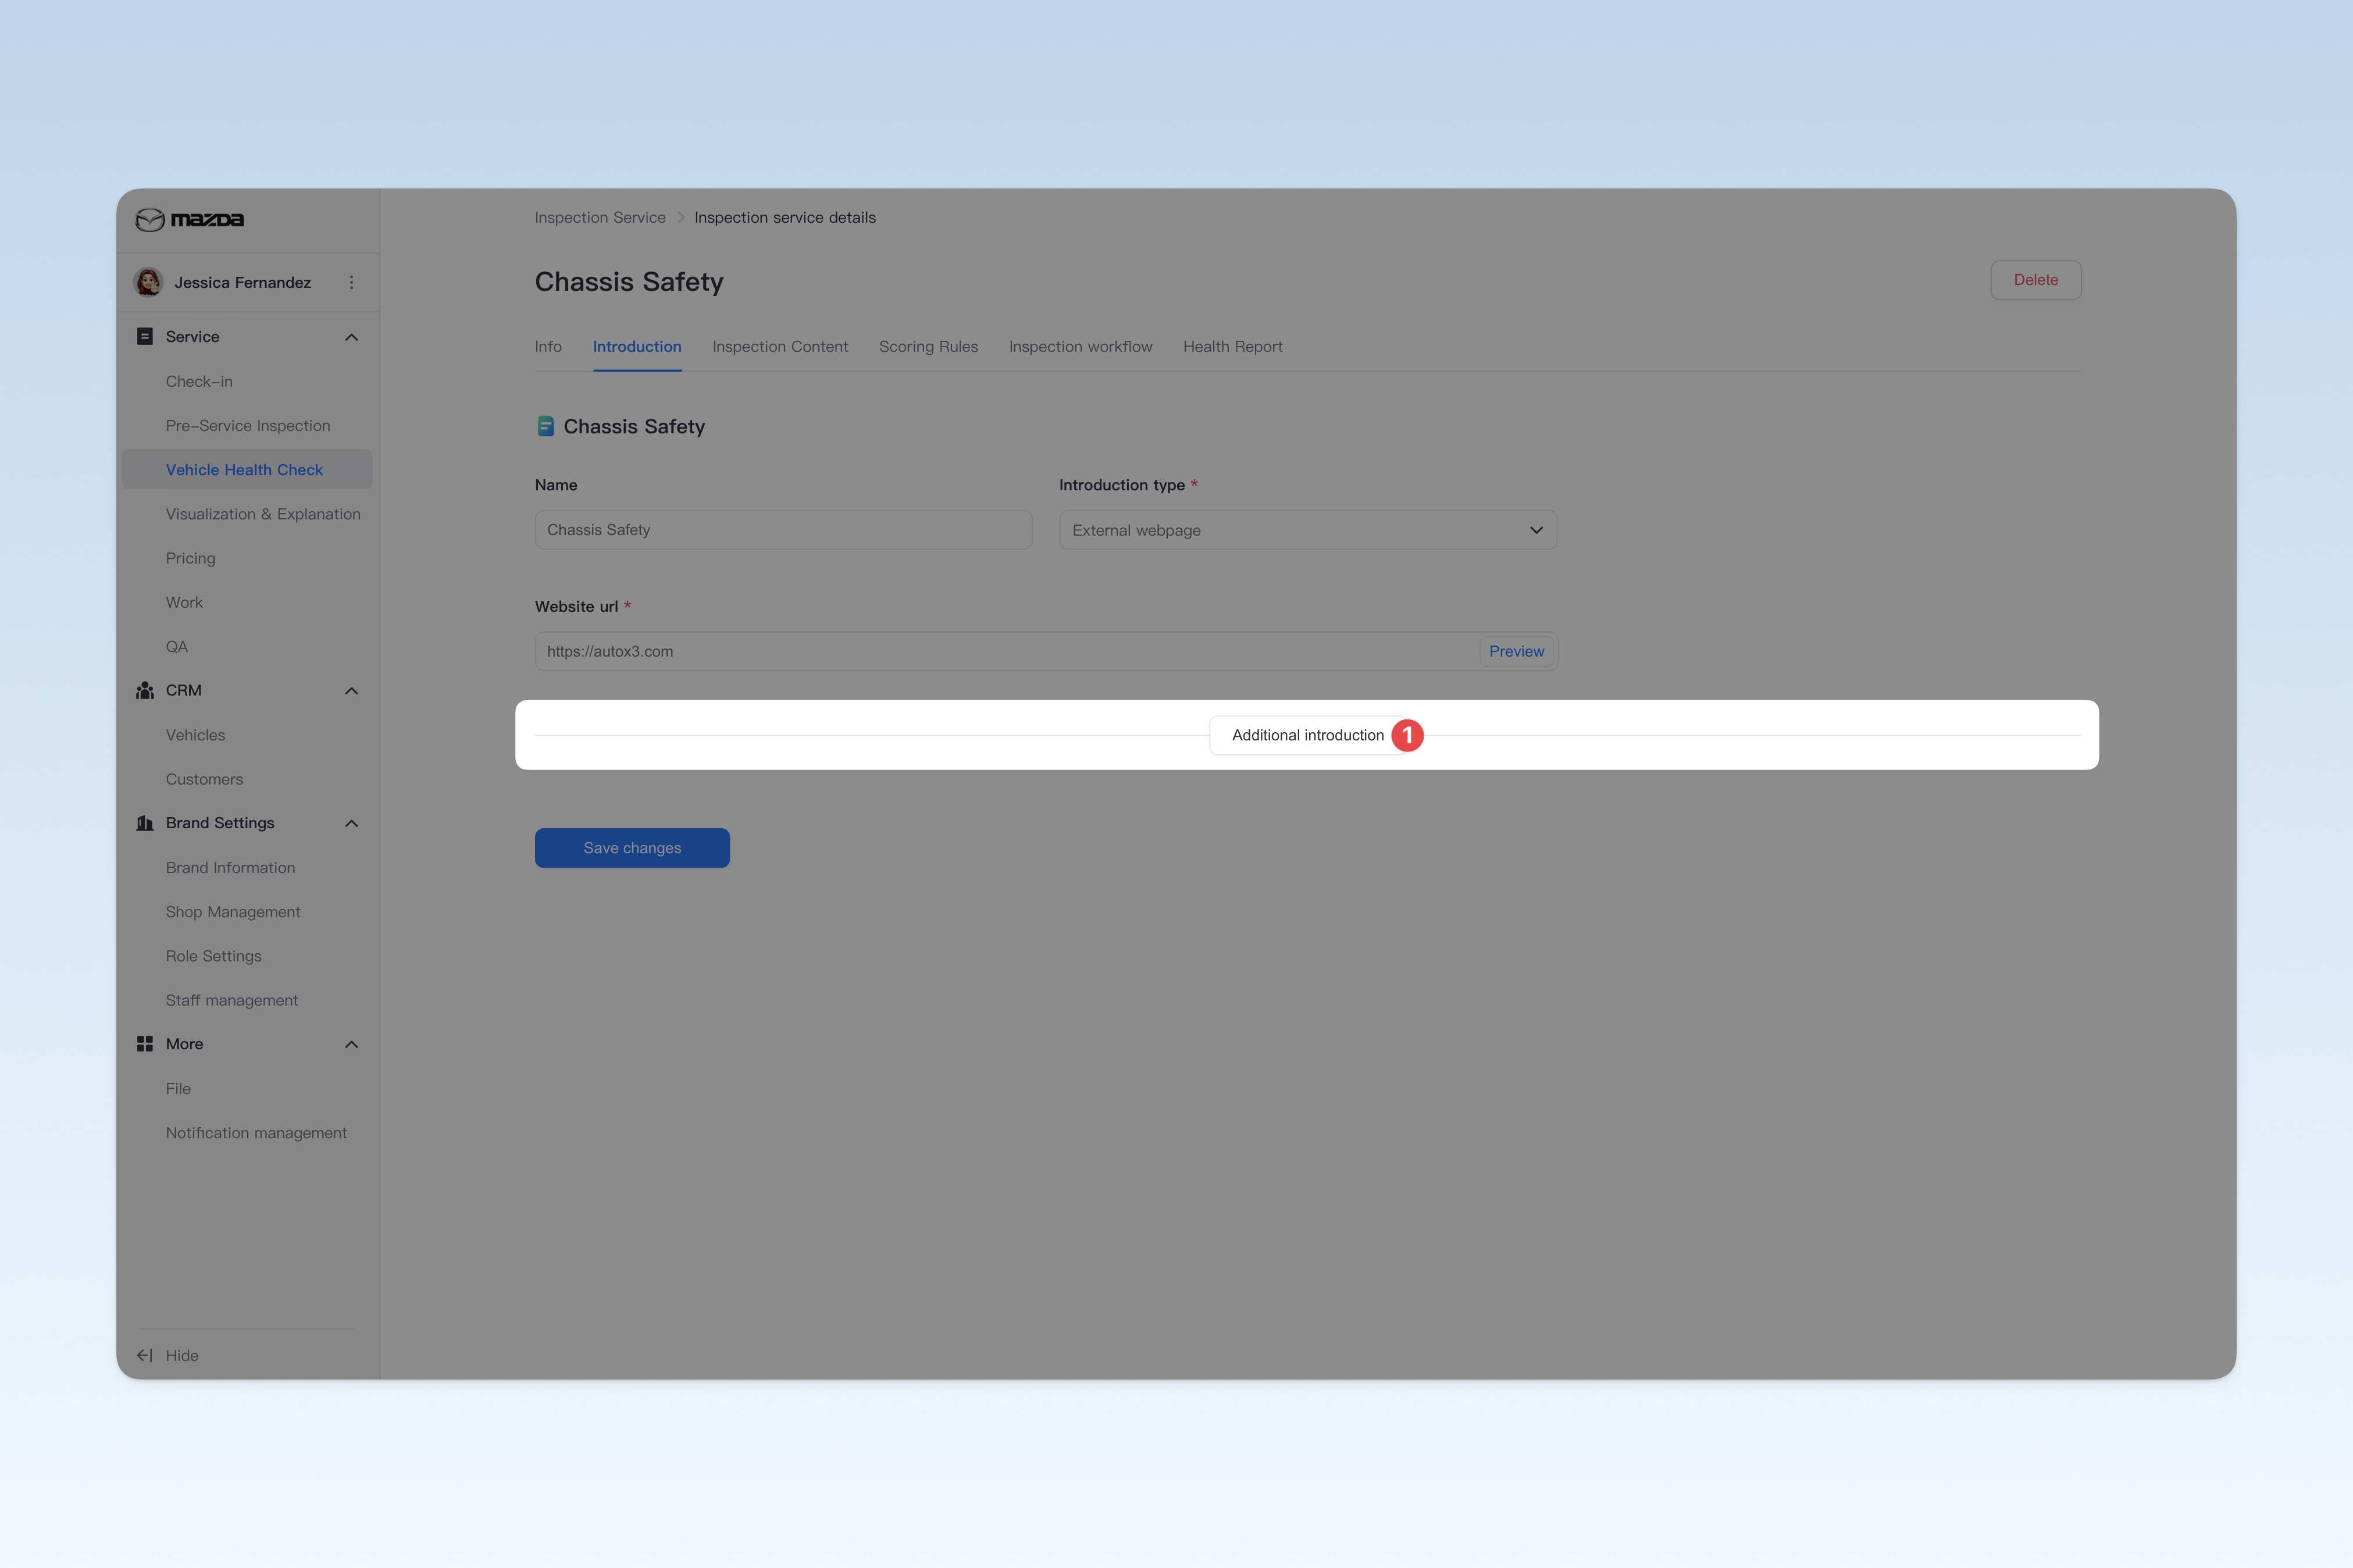Viewport: 2353px width, 1568px height.
Task: Open Jessica Fernandez's three-dot options menu
Action: tap(351, 282)
